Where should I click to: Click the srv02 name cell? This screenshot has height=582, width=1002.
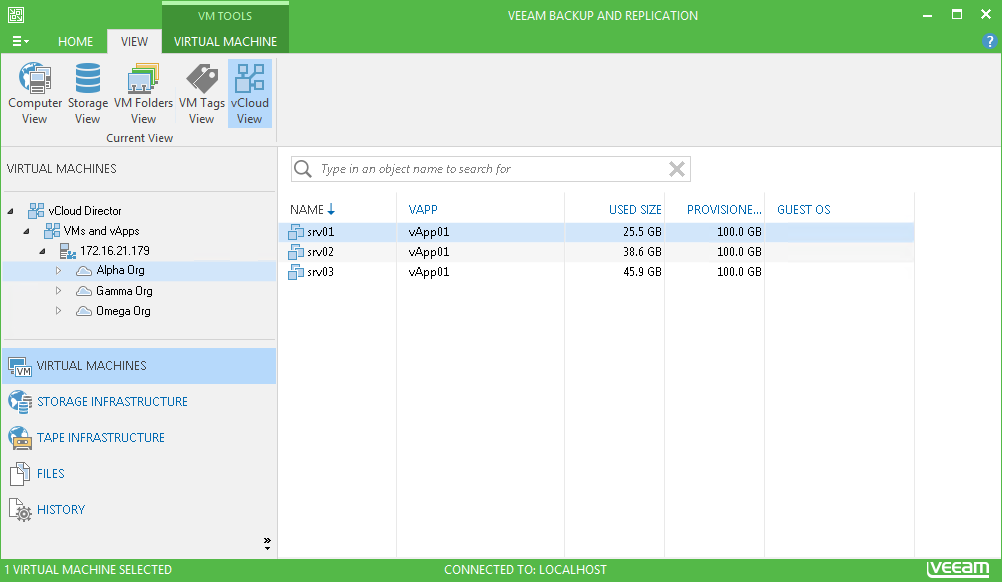pos(320,252)
